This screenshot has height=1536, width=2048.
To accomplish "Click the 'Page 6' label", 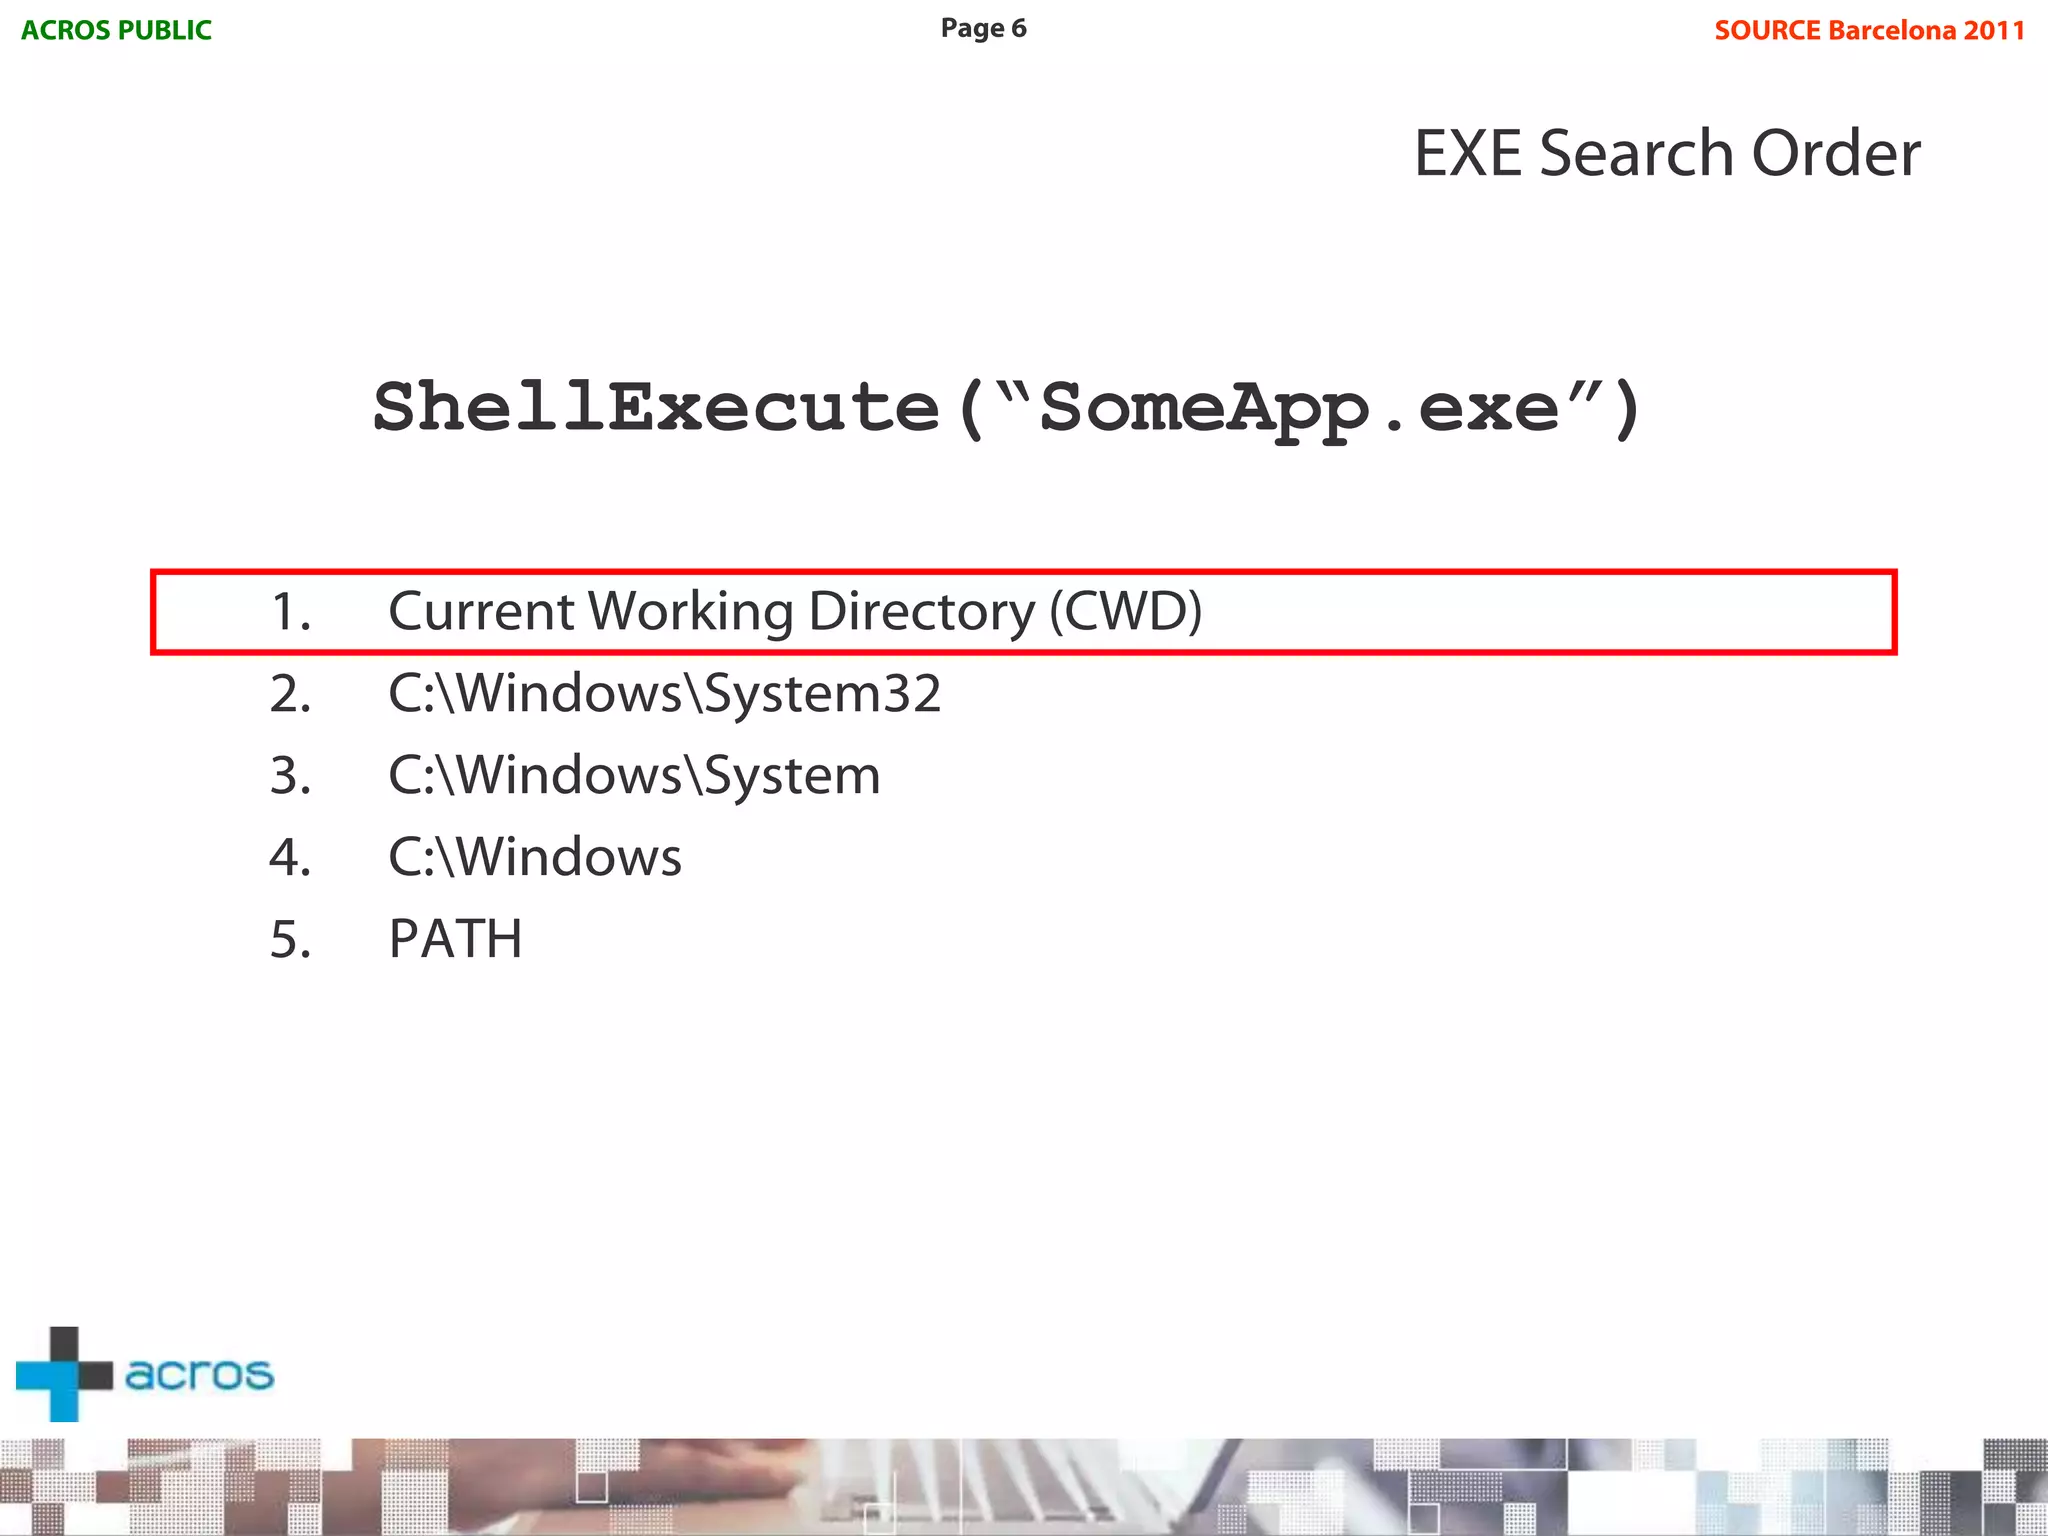I will (983, 28).
